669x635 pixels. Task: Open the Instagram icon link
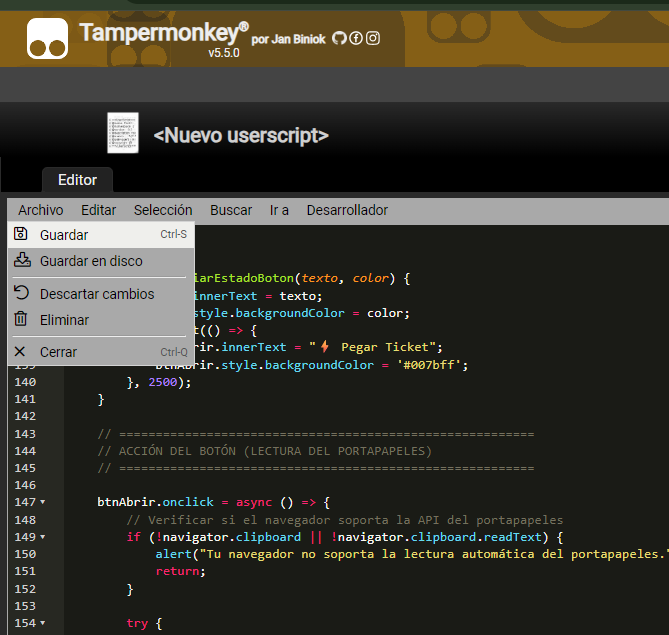(x=373, y=38)
